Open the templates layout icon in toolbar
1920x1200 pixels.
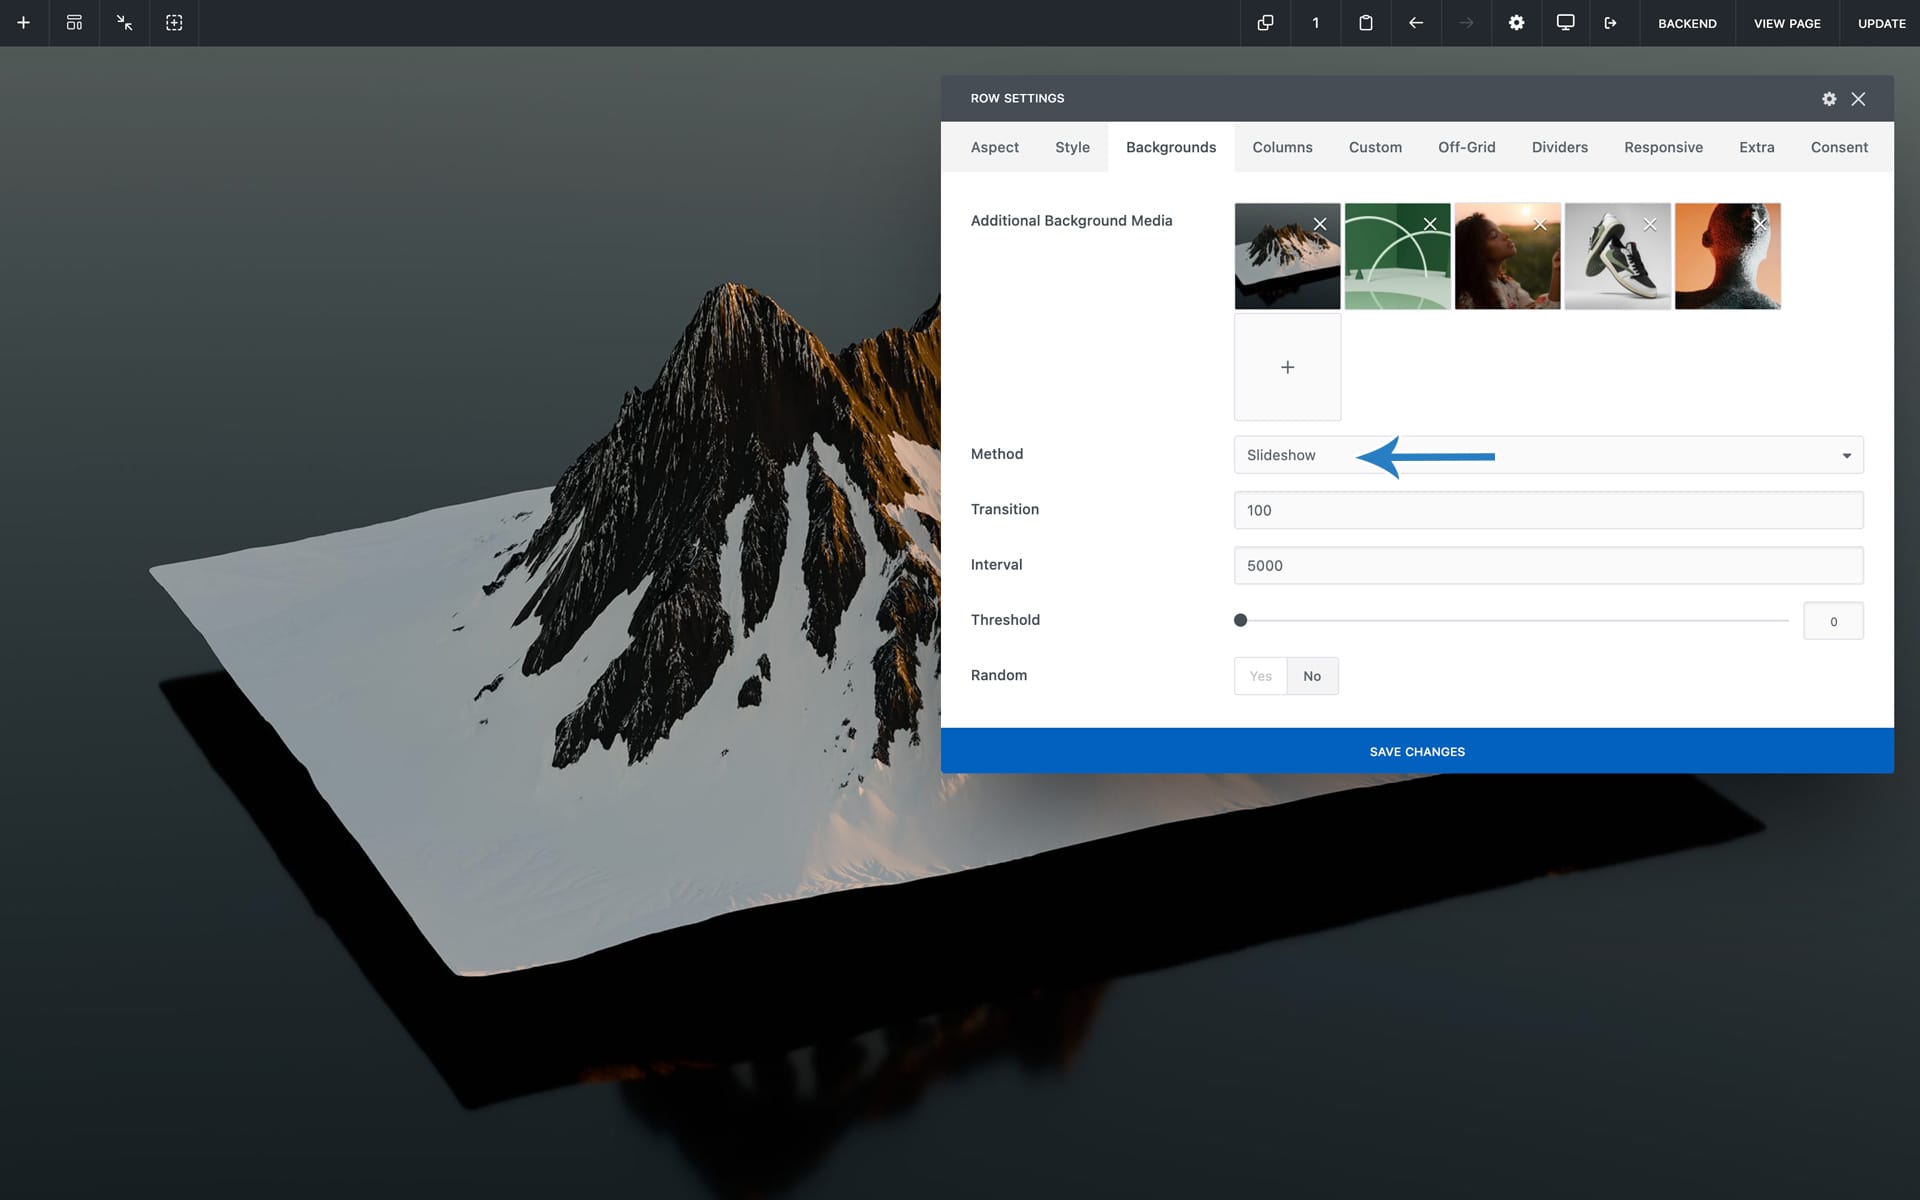74,23
